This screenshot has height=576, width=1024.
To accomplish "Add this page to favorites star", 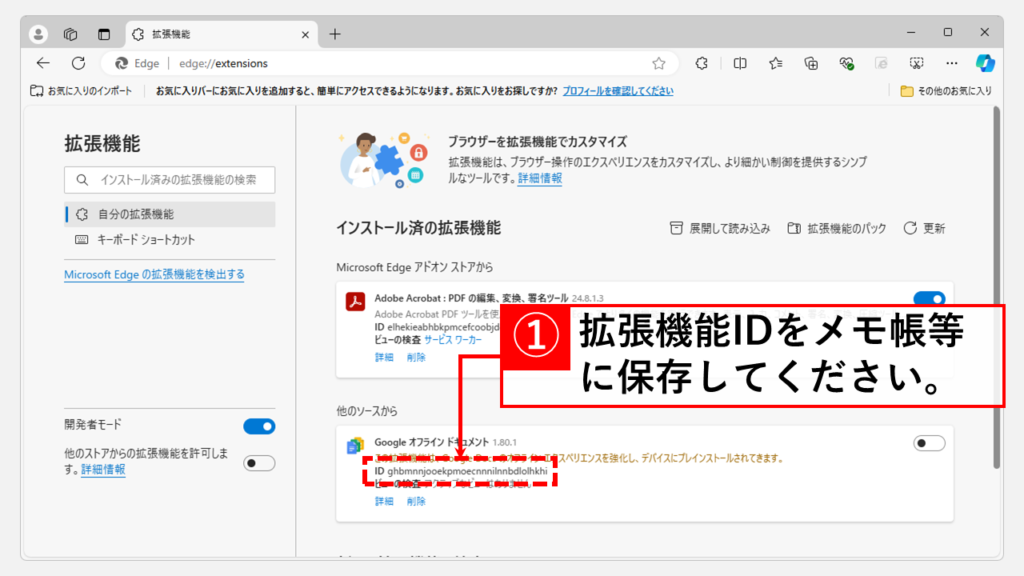I will click(x=659, y=63).
